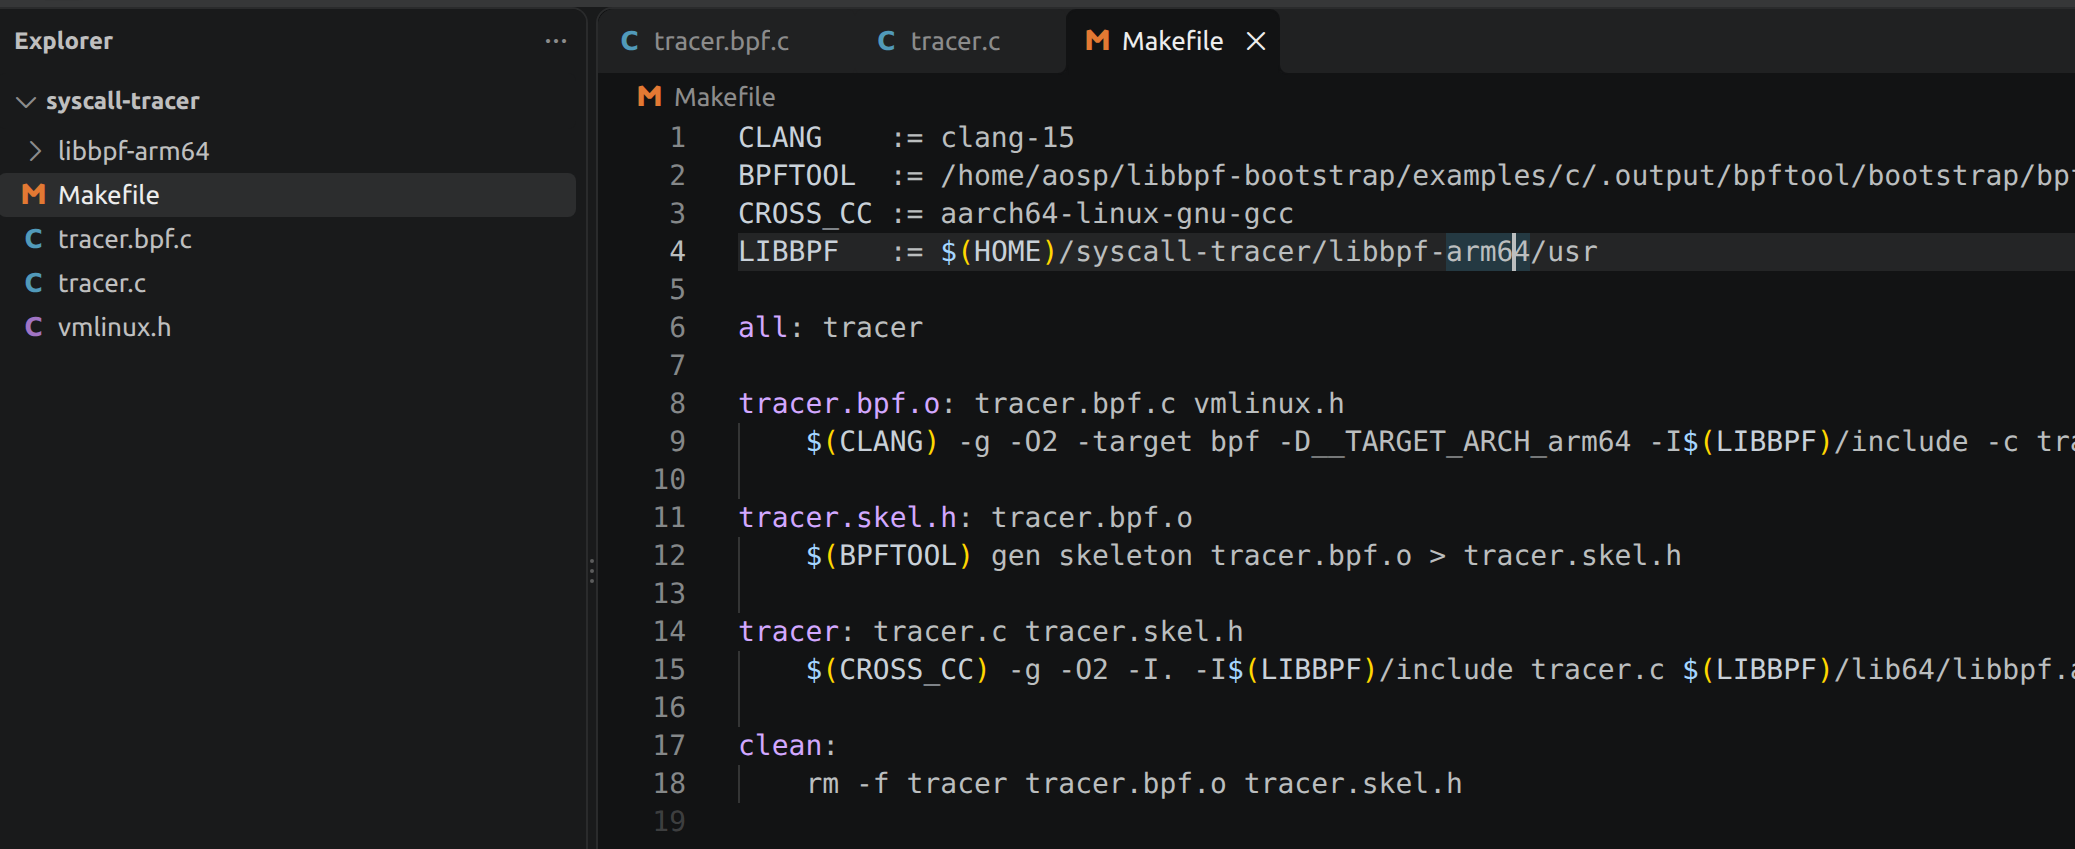Expand the libbpf-arm64 folder chevron
This screenshot has height=849, width=2075.
[x=35, y=151]
